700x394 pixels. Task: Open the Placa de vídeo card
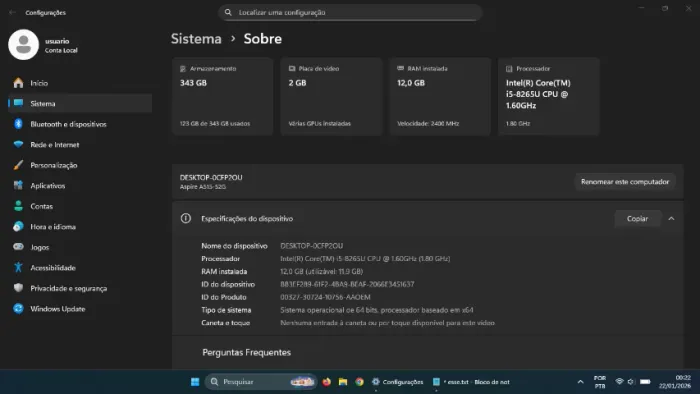tap(331, 96)
